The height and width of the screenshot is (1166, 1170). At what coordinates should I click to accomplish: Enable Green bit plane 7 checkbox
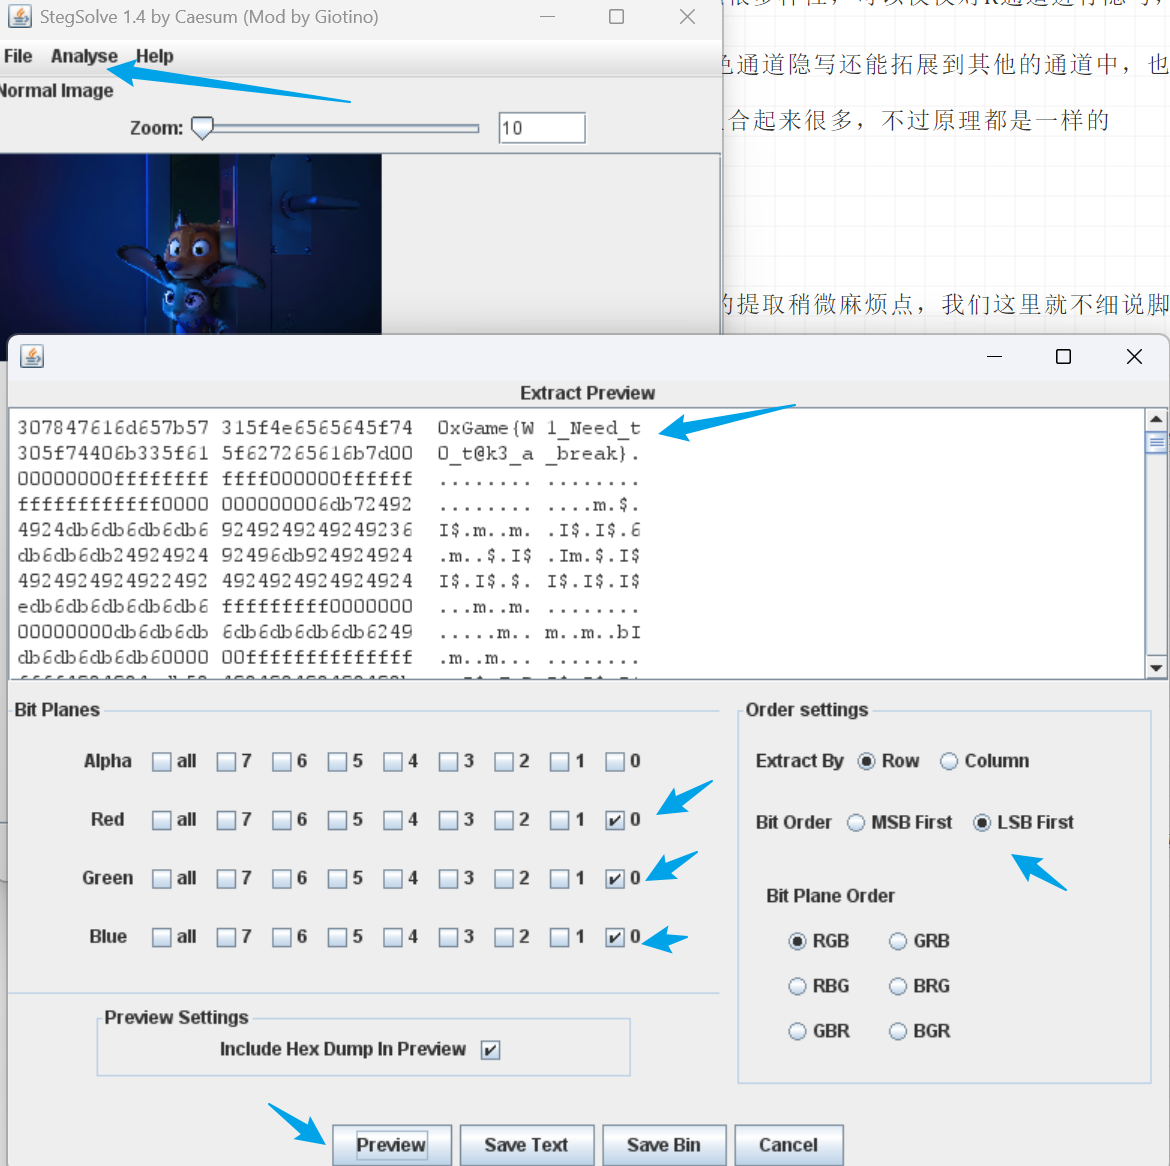(x=227, y=879)
